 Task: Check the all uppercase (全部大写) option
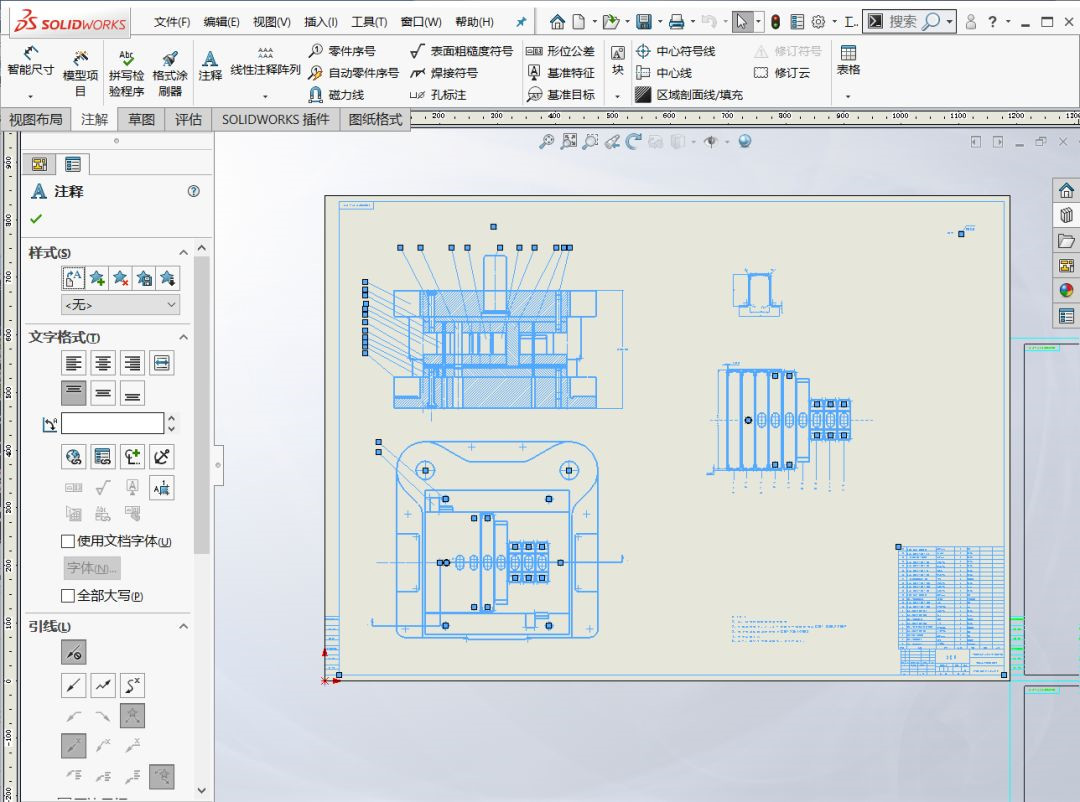(x=68, y=596)
